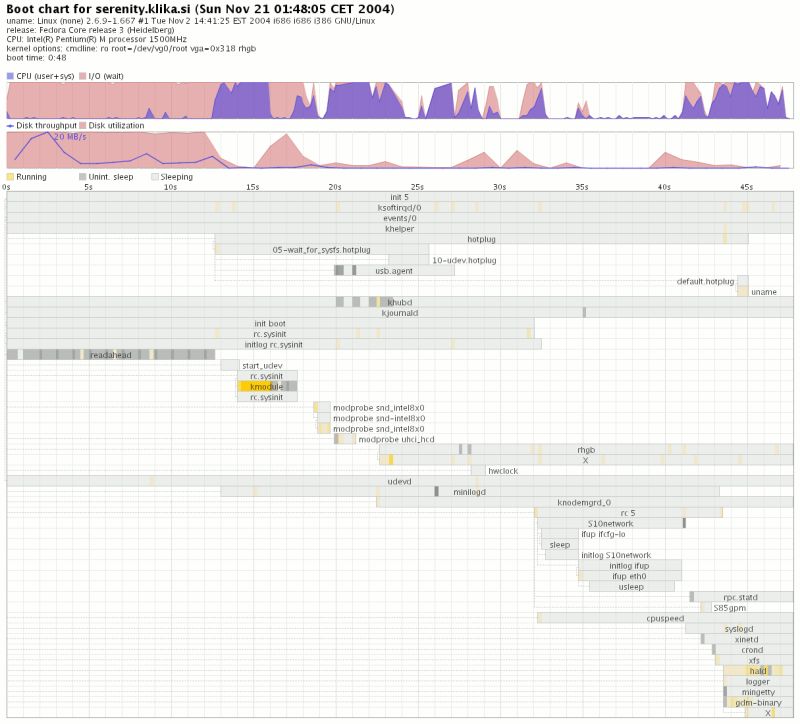The height and width of the screenshot is (724, 800).
Task: Click the 'cpuspeed' process bar
Action: coord(665,619)
